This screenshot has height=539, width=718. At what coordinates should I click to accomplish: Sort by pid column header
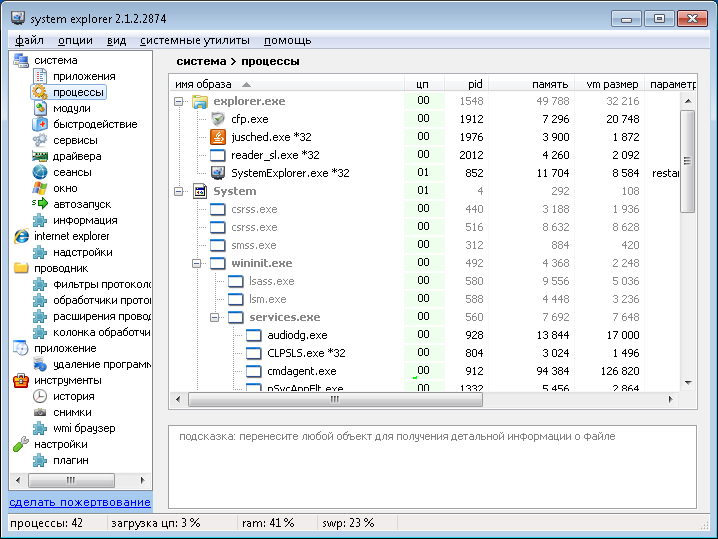[466, 84]
